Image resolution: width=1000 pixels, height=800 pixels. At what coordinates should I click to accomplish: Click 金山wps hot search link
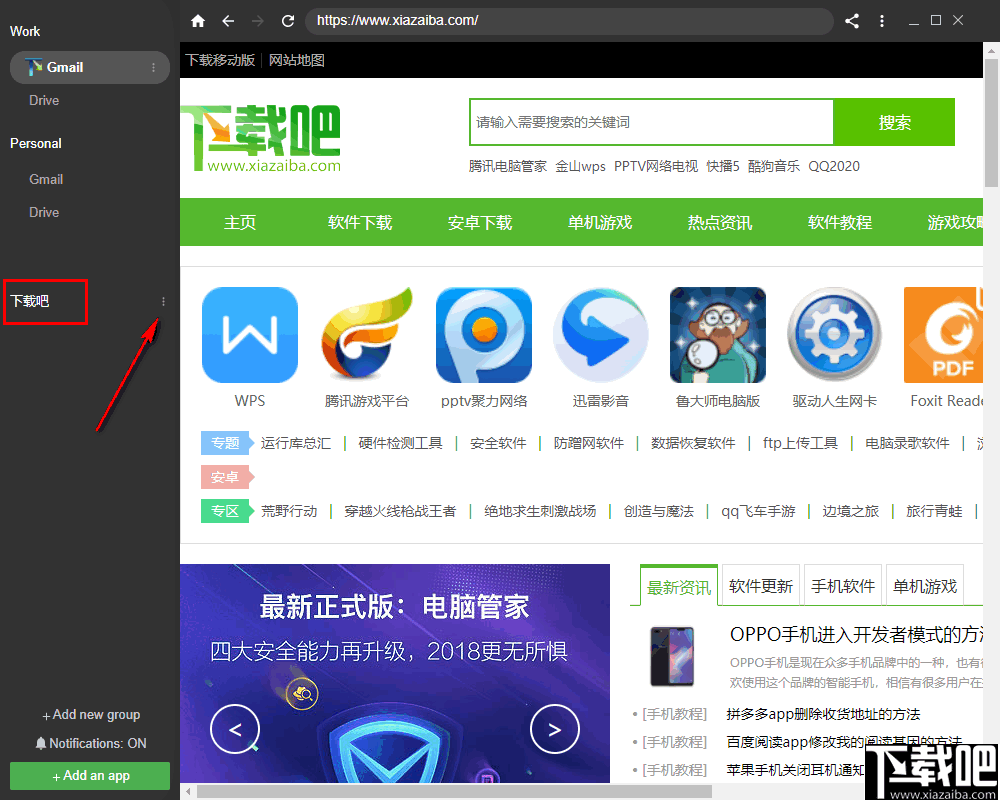coord(580,167)
